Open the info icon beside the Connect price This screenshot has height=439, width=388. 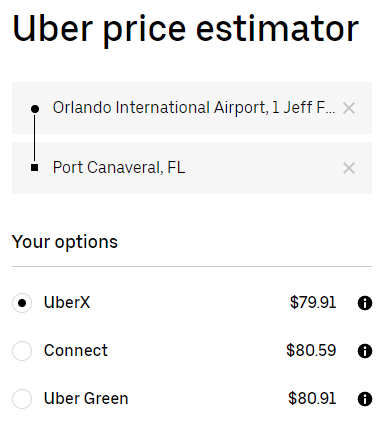click(x=365, y=351)
